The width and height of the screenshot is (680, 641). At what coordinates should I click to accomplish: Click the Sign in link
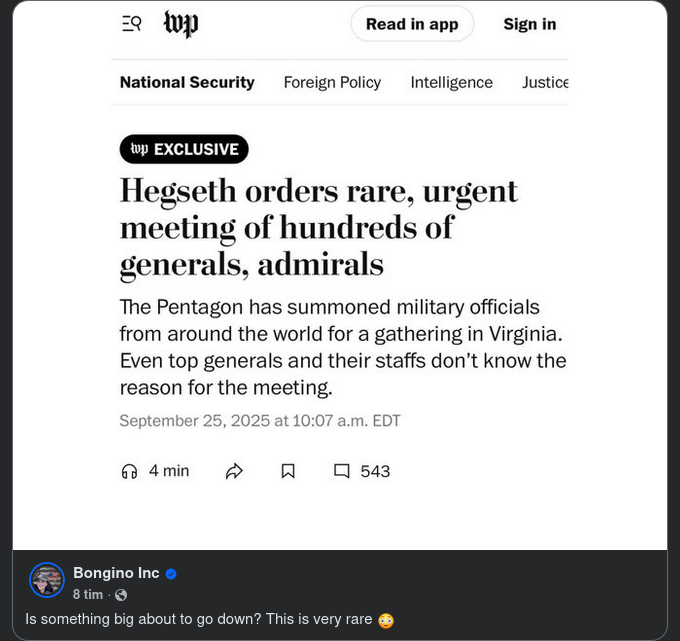click(x=529, y=24)
